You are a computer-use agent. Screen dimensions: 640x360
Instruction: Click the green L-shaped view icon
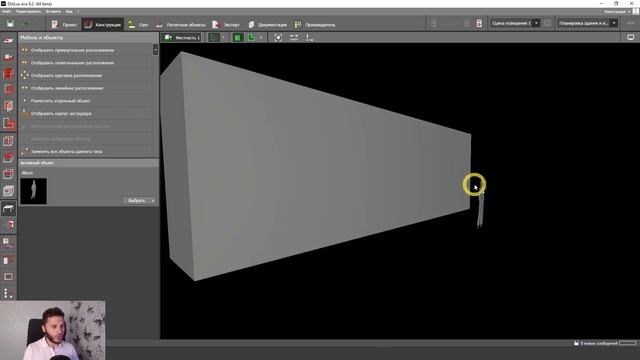pyautogui.click(x=251, y=38)
